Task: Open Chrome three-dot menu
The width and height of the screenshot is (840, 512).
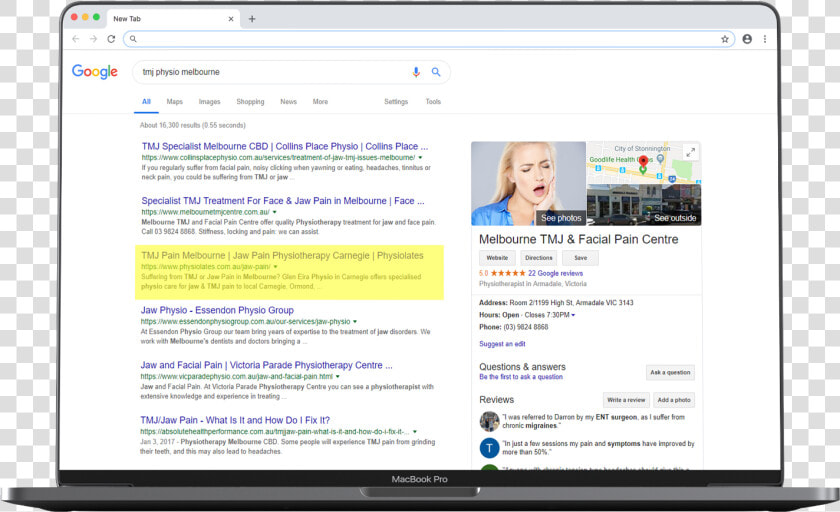Action: click(765, 39)
